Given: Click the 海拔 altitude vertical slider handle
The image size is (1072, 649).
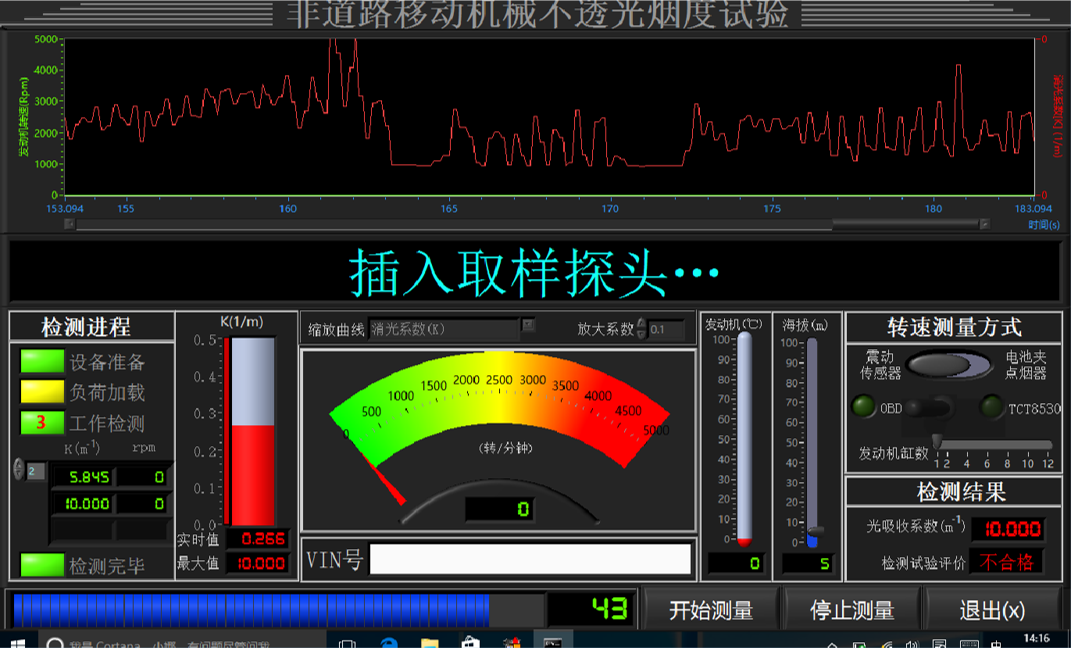Looking at the screenshot, I should click(x=815, y=531).
